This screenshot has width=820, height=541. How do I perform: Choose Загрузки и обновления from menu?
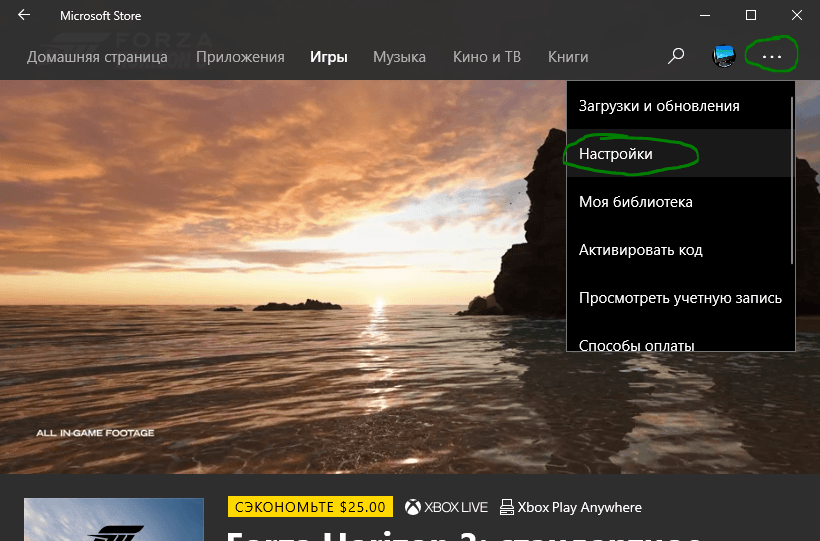click(679, 105)
